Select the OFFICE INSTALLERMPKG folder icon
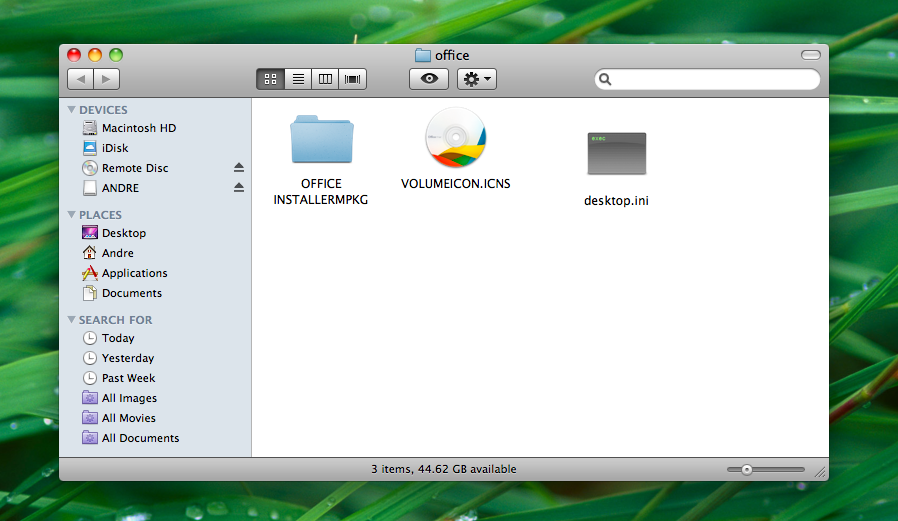The width and height of the screenshot is (898, 521). 321,139
